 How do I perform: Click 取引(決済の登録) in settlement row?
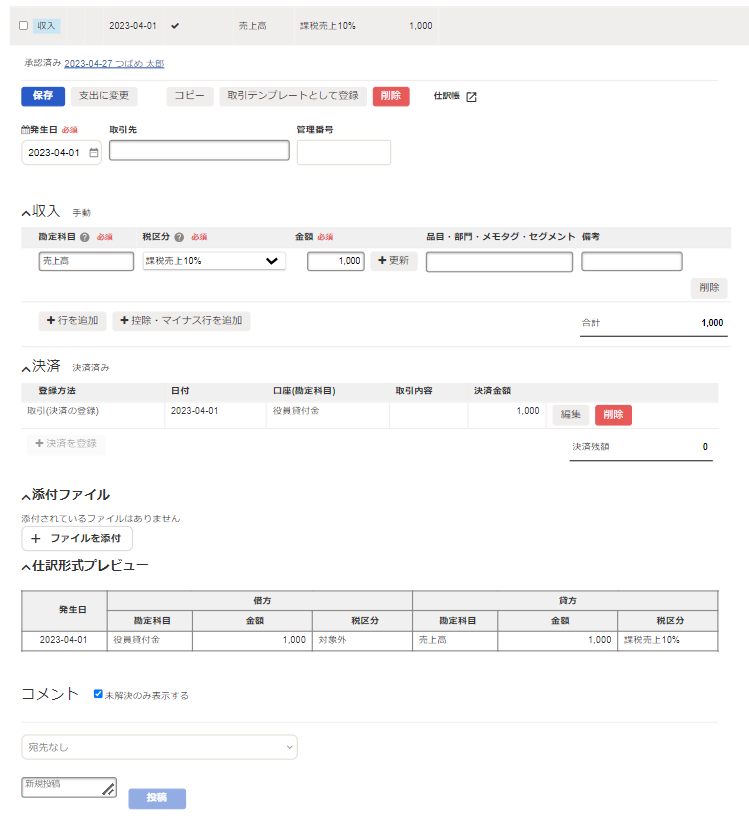63,411
